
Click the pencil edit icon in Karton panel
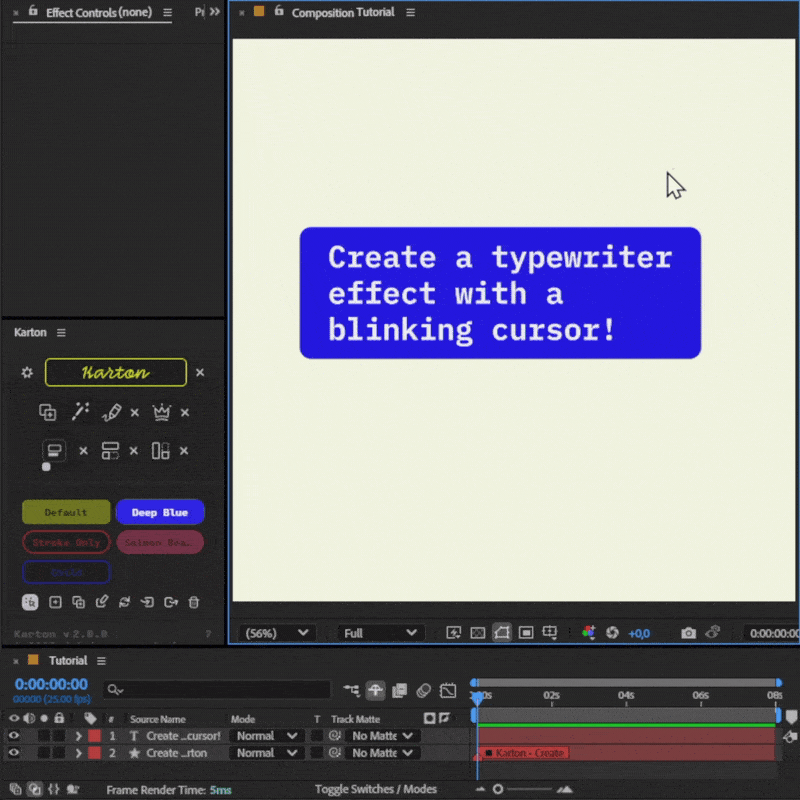(x=111, y=411)
